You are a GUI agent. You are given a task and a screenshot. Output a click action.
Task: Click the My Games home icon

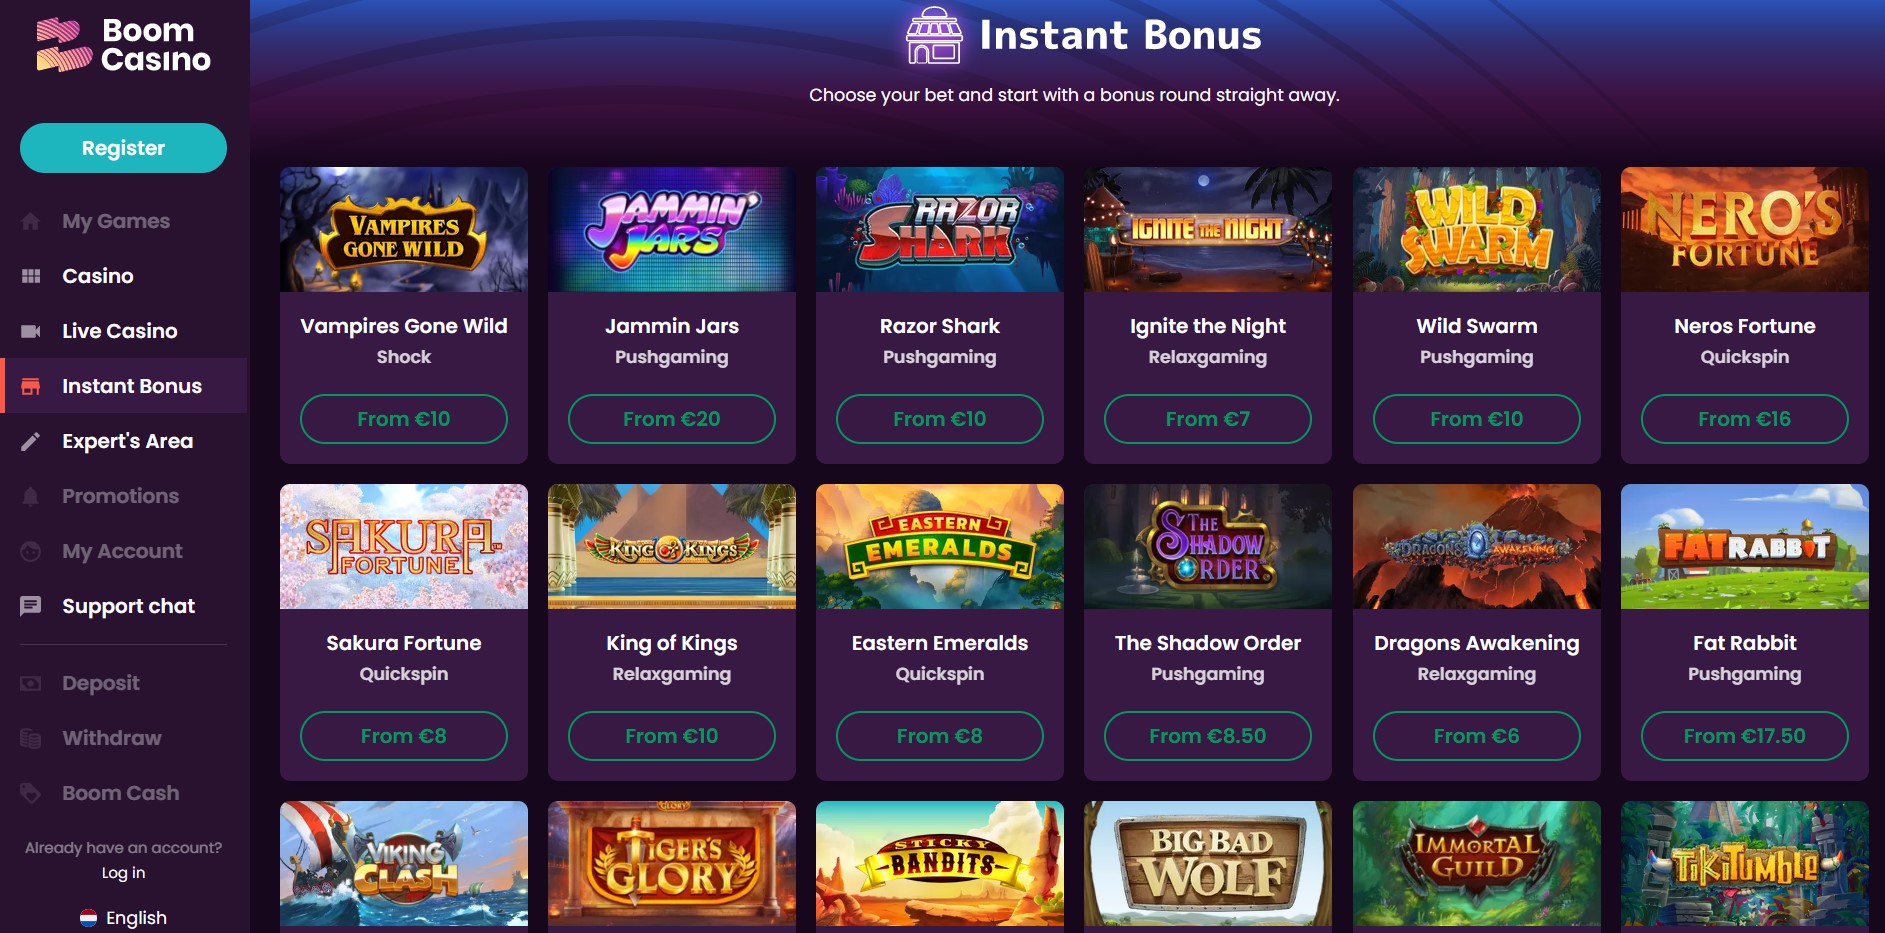31,221
